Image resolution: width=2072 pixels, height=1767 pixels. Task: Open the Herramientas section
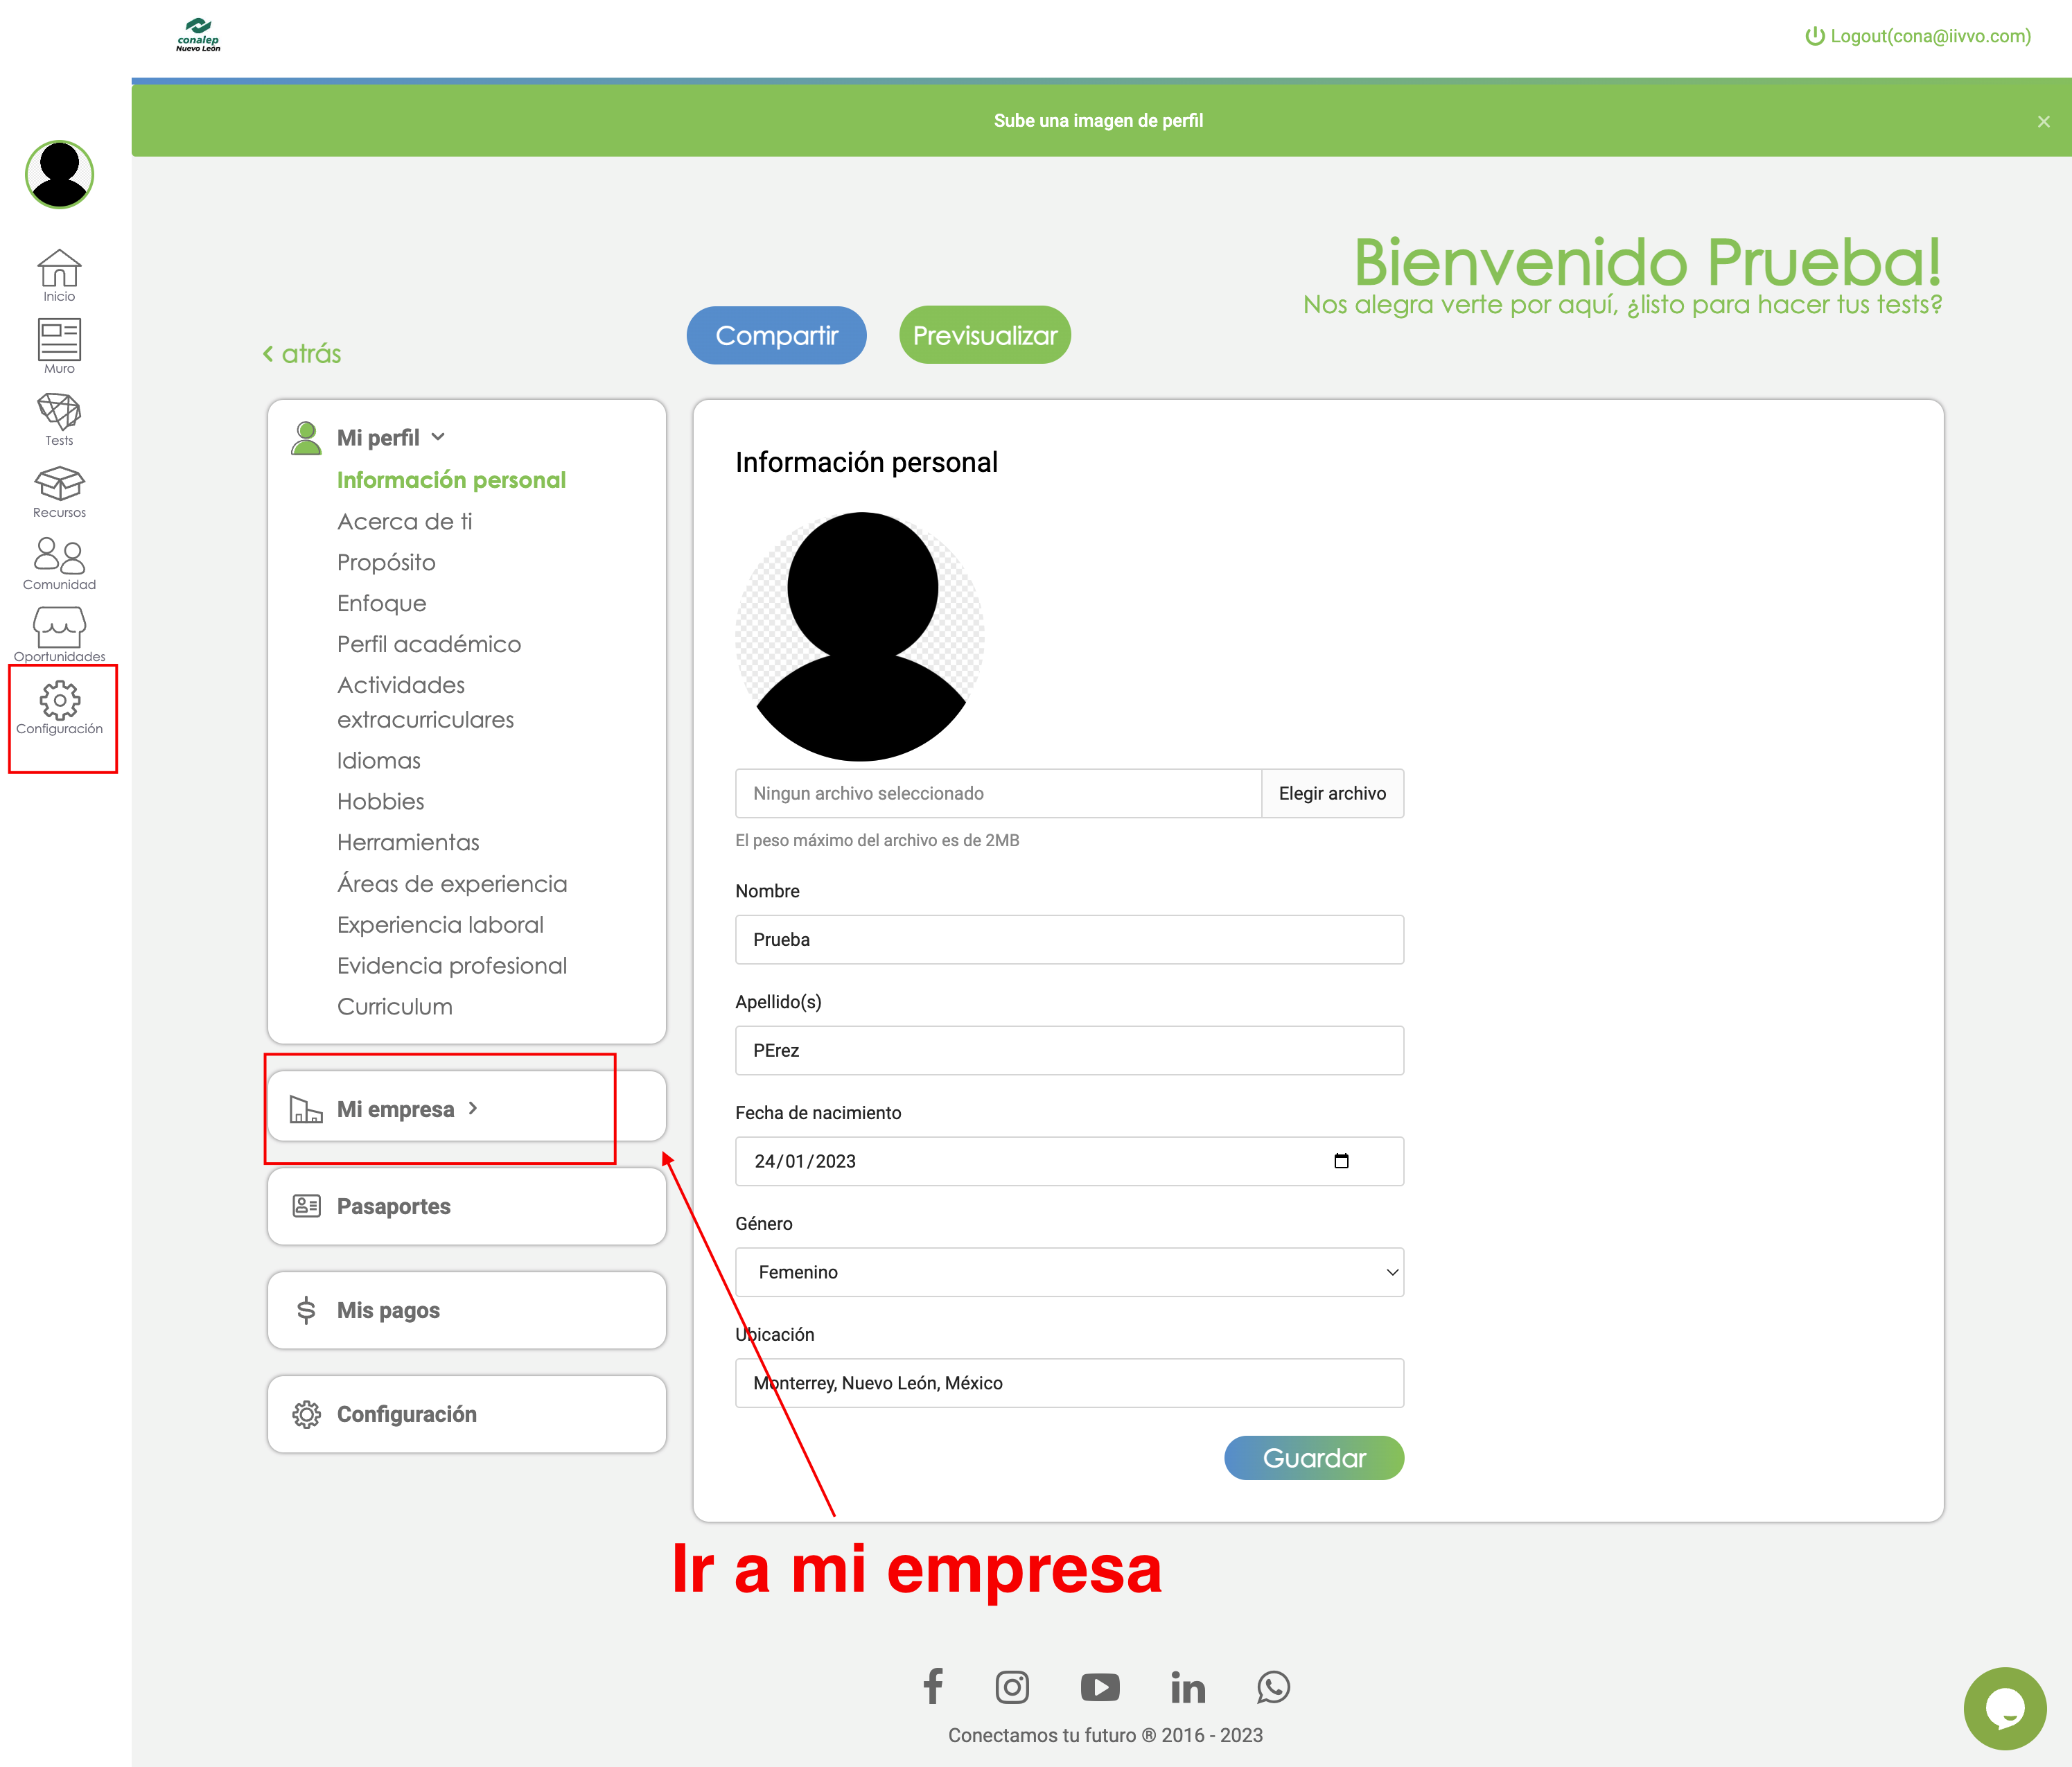(x=408, y=842)
